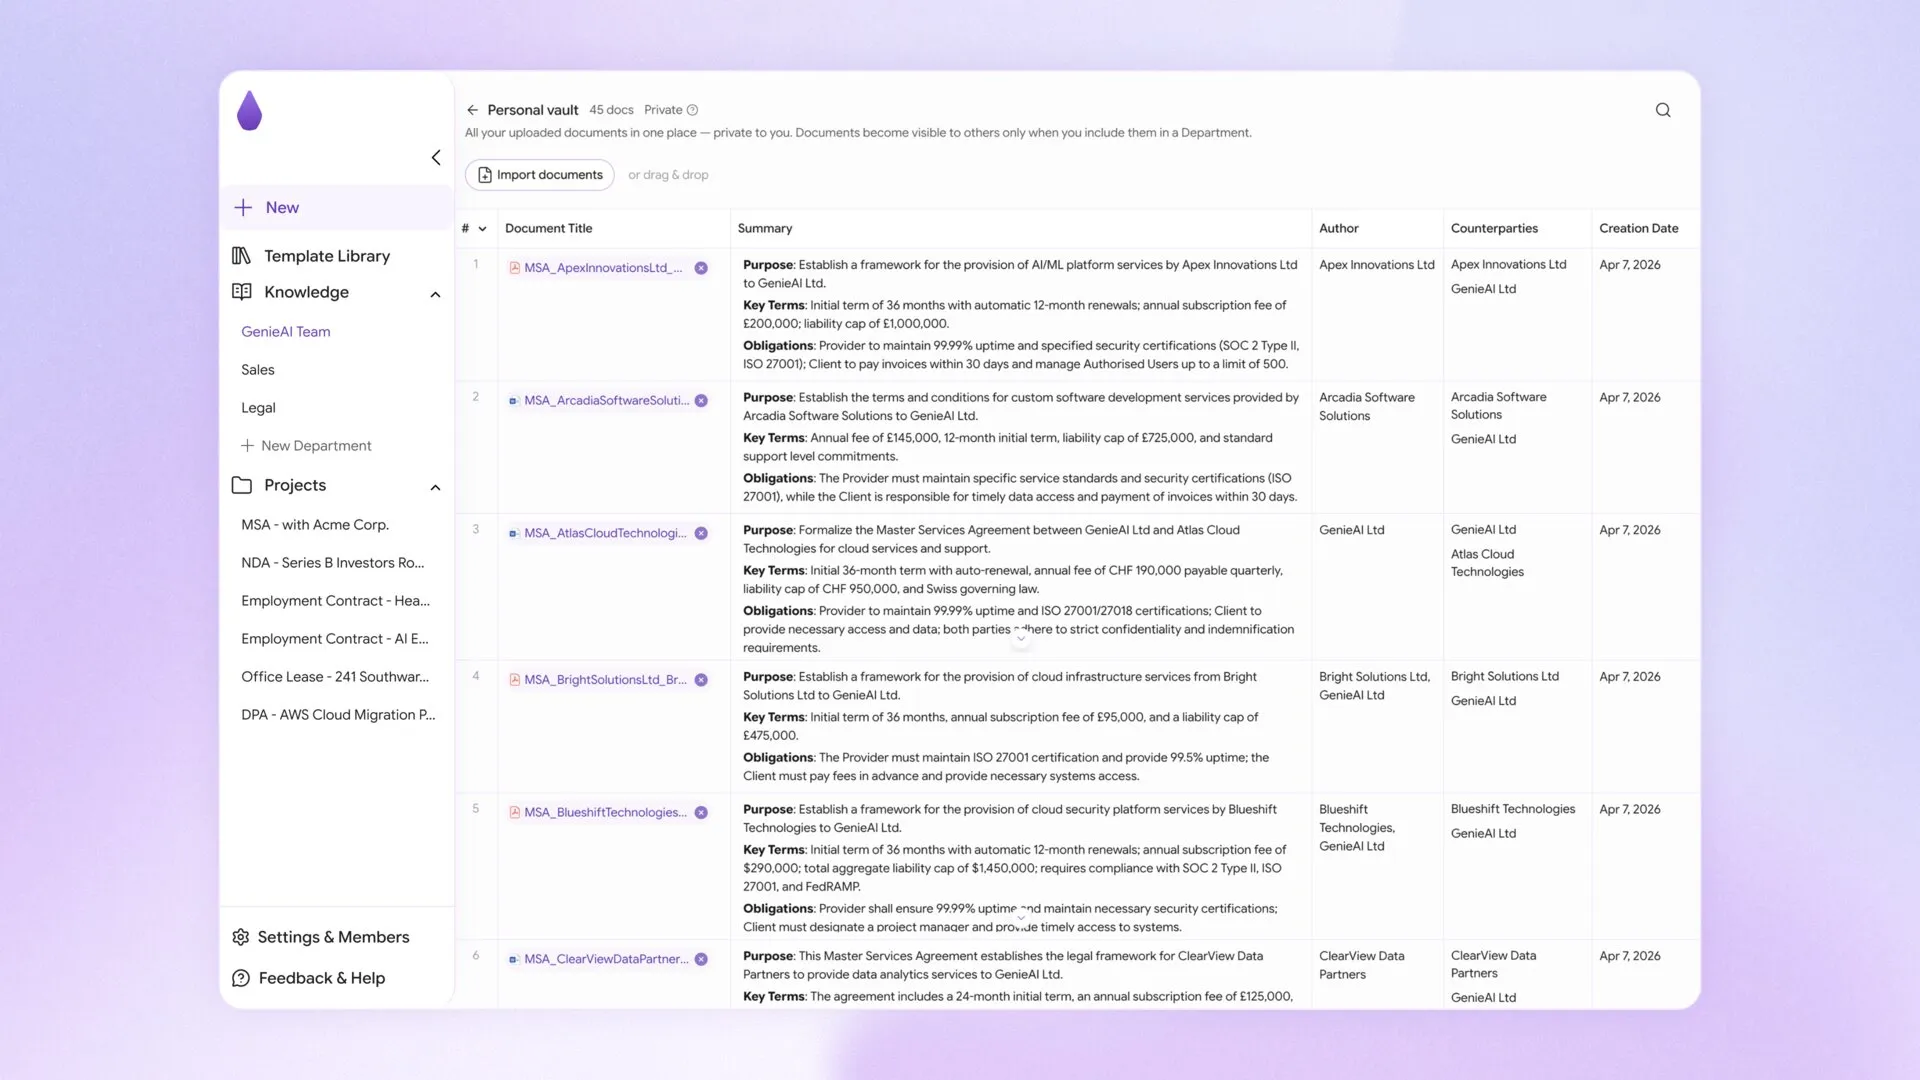Click the Personal vault heading
Screen dimensions: 1920x1080
[533, 110]
